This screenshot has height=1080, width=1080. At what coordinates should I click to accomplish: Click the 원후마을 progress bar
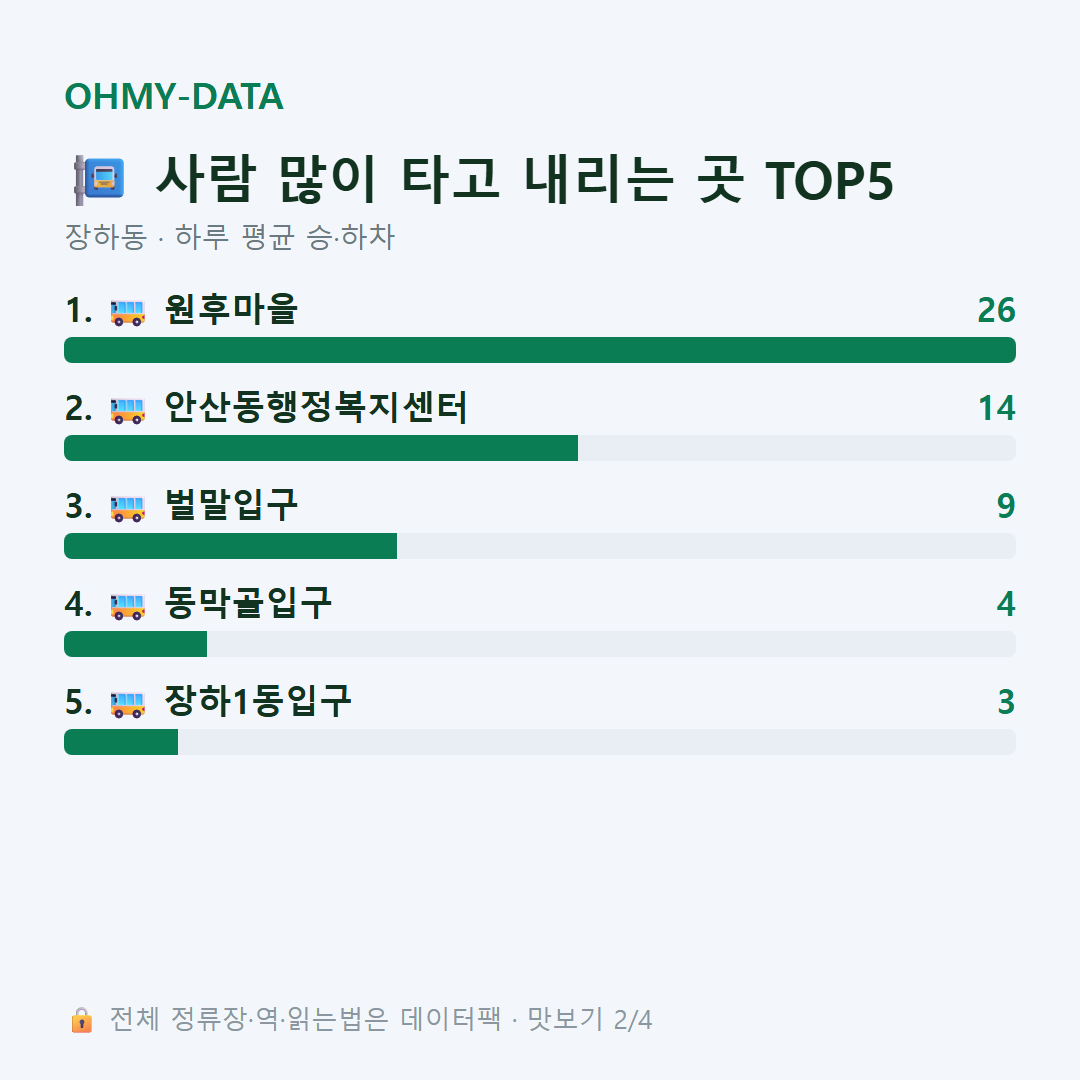point(540,350)
